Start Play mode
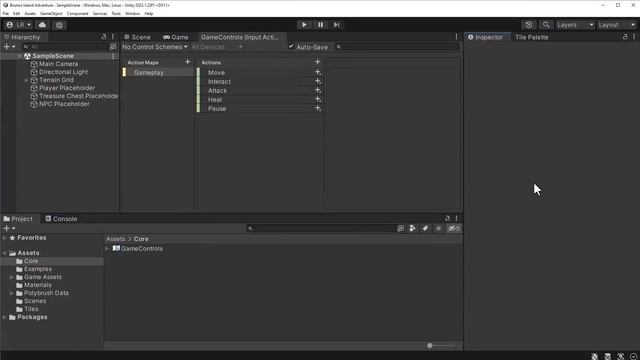The width and height of the screenshot is (640, 360). coord(304,25)
